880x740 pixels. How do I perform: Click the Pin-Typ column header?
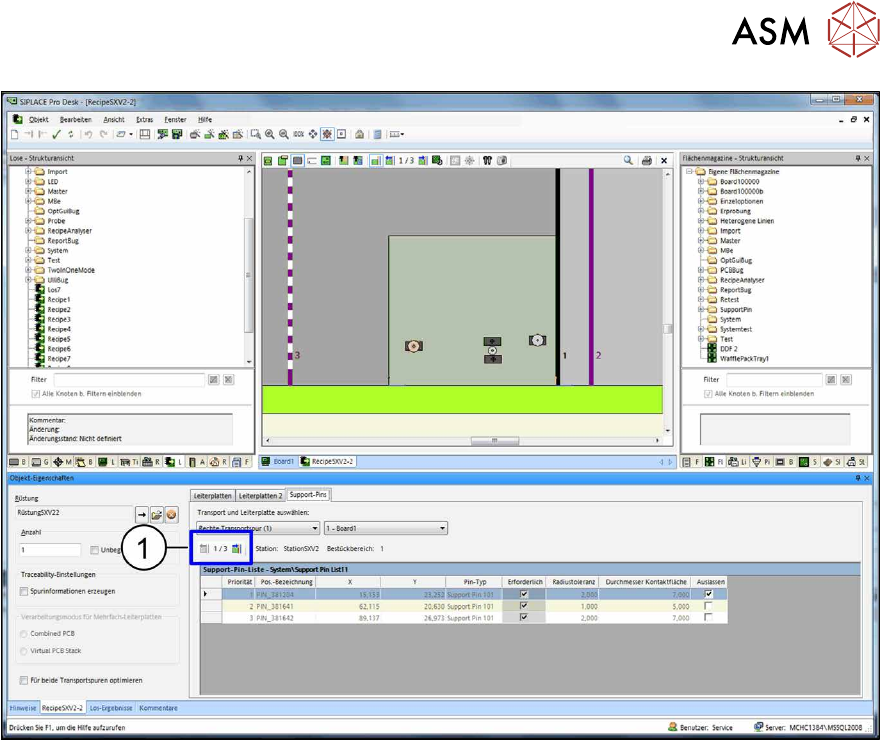475,582
